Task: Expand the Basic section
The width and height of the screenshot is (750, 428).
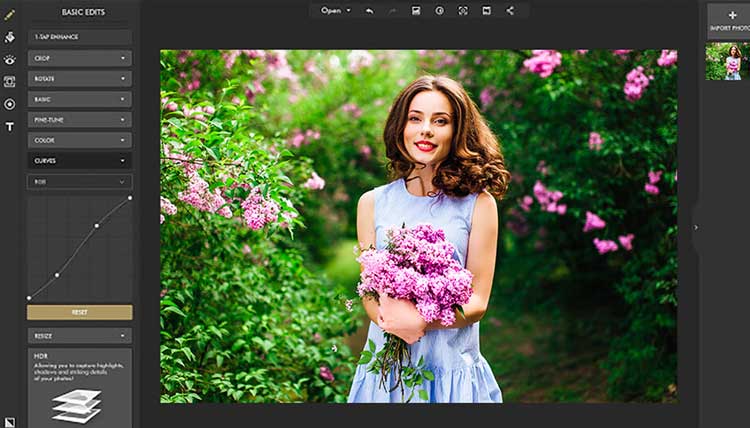Action: pos(80,99)
